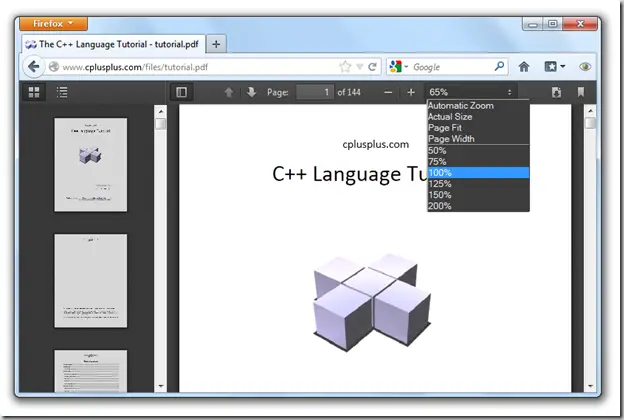Image resolution: width=624 pixels, height=420 pixels.
Task: Open the bookmarks menu button
Action: [554, 67]
